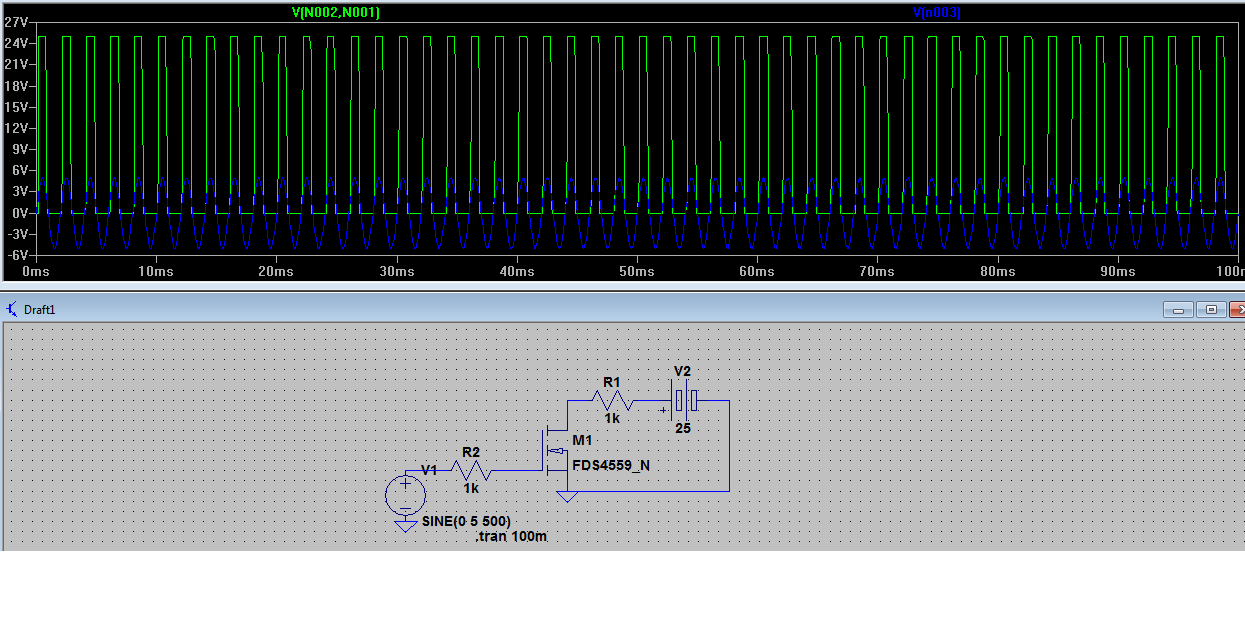The image size is (1245, 637).
Task: Close the Draft1 schematic window
Action: pos(1237,310)
